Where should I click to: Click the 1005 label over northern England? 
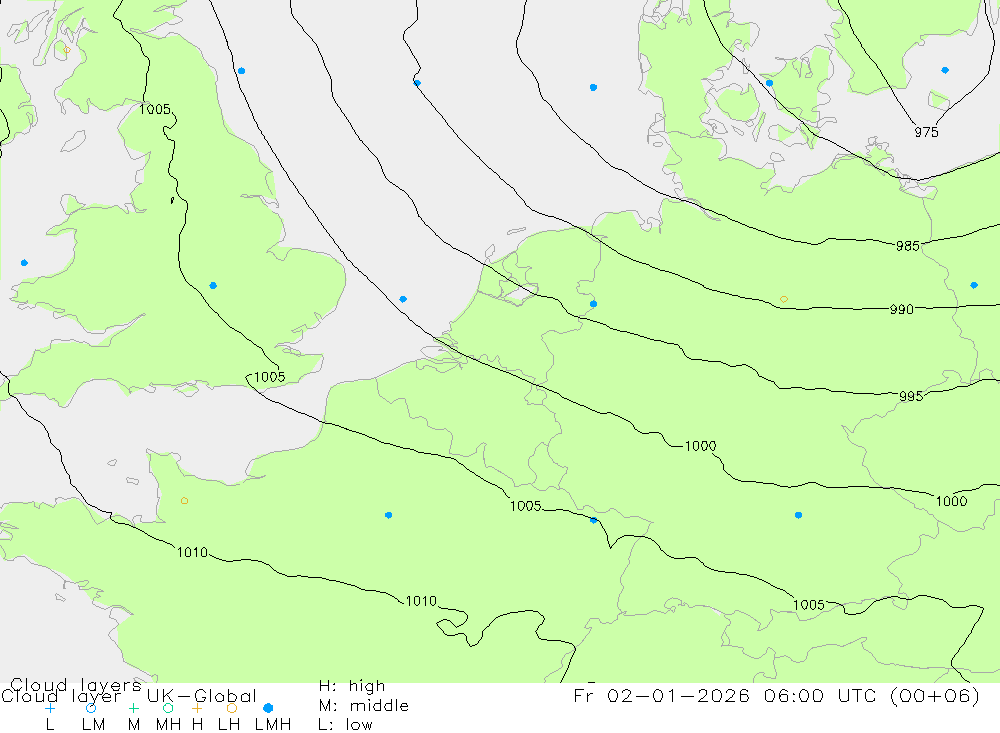[155, 109]
